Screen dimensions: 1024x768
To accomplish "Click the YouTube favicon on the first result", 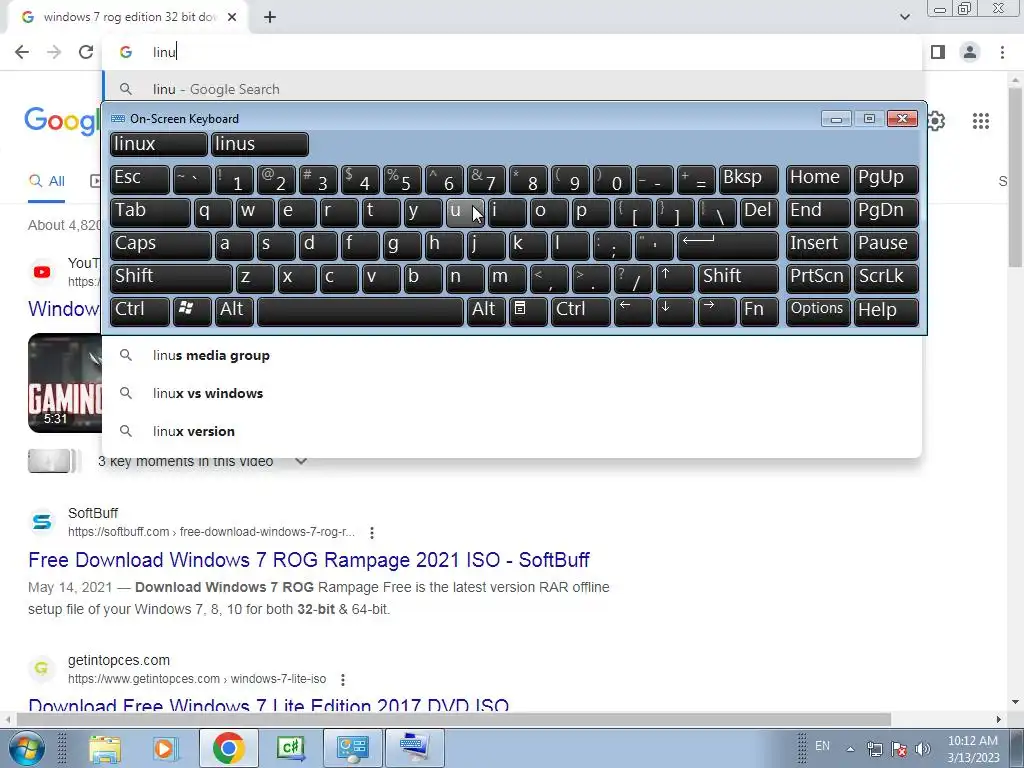I will 42,272.
